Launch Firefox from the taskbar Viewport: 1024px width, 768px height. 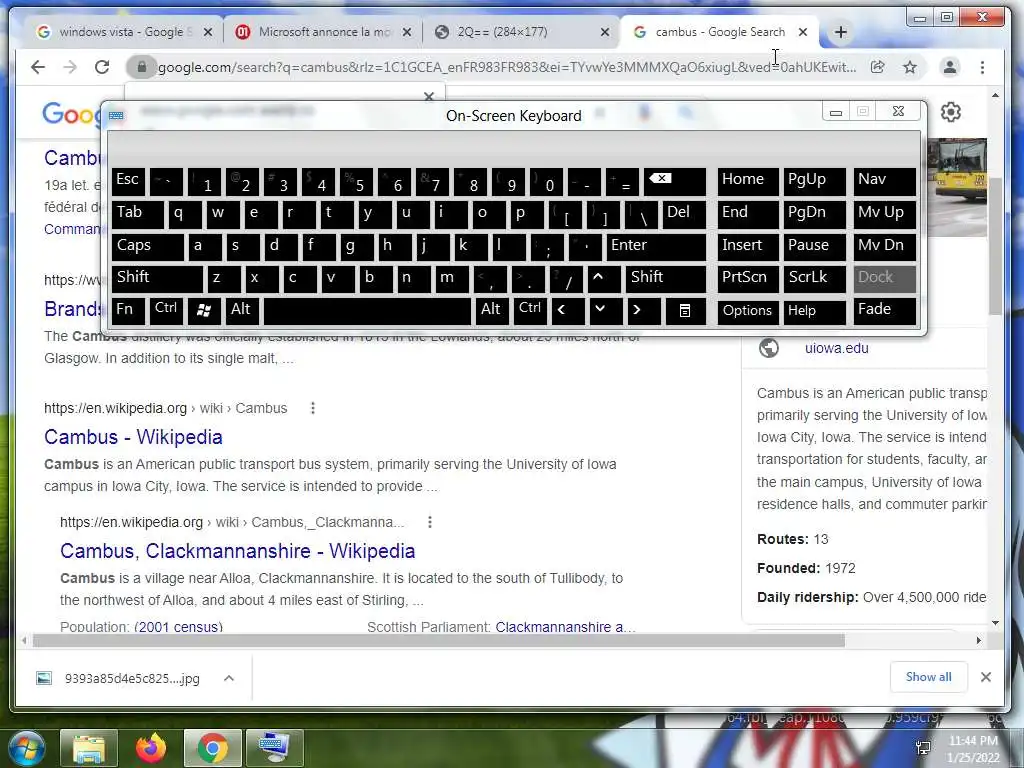click(x=151, y=748)
